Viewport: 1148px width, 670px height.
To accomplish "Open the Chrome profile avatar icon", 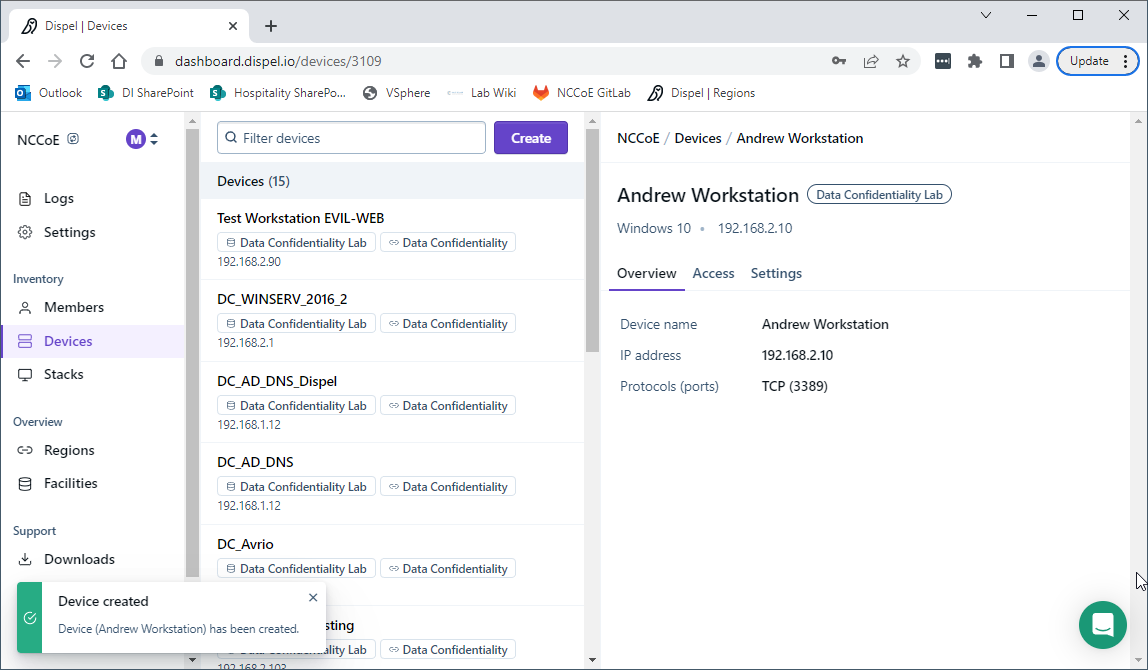I will click(1039, 61).
